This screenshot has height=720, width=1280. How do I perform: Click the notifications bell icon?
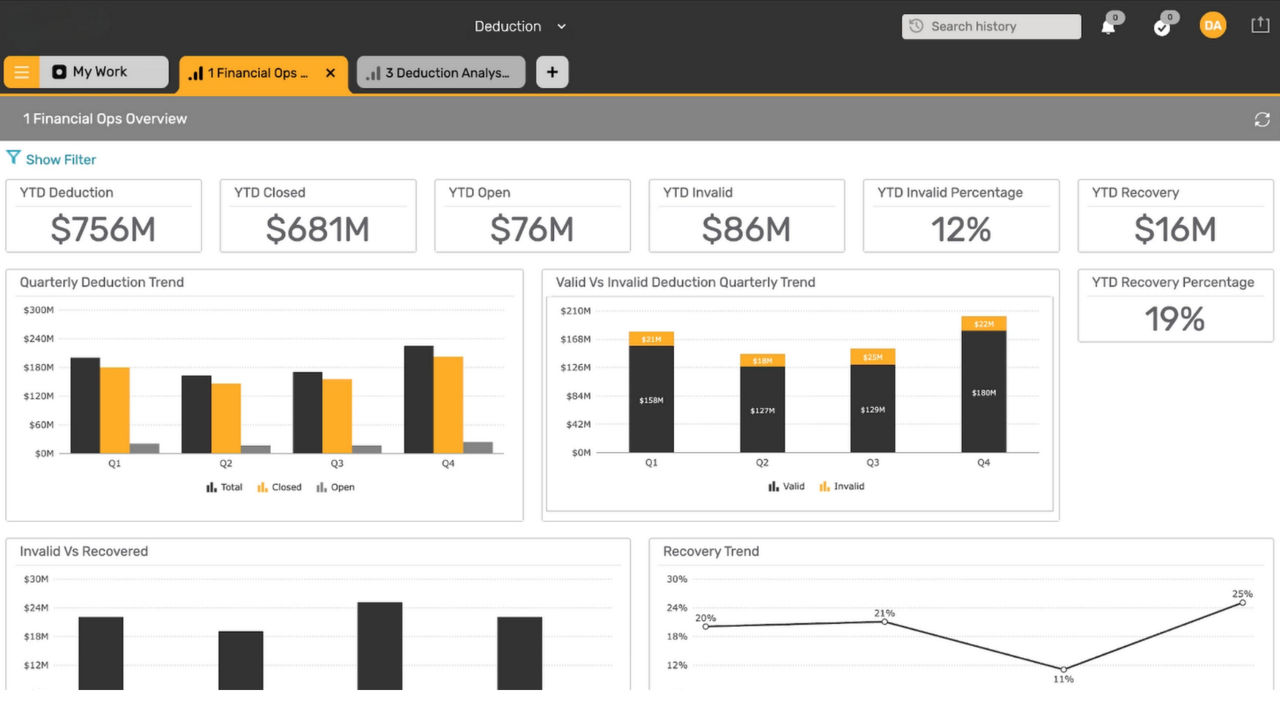pyautogui.click(x=1108, y=27)
